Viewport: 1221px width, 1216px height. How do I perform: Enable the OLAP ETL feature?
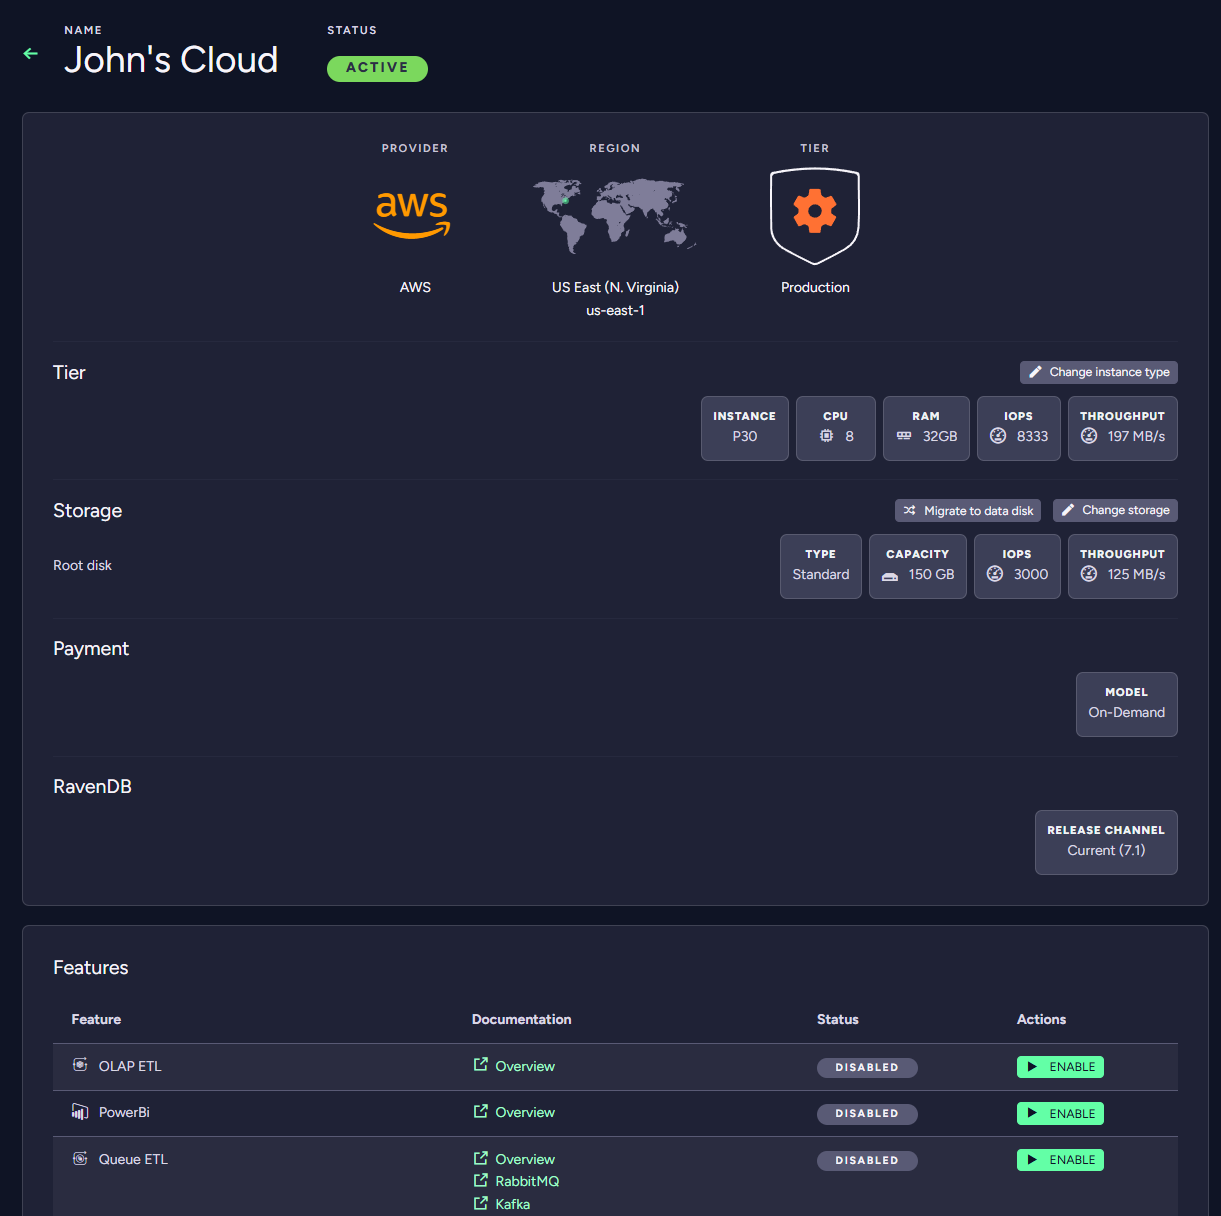pyautogui.click(x=1060, y=1066)
